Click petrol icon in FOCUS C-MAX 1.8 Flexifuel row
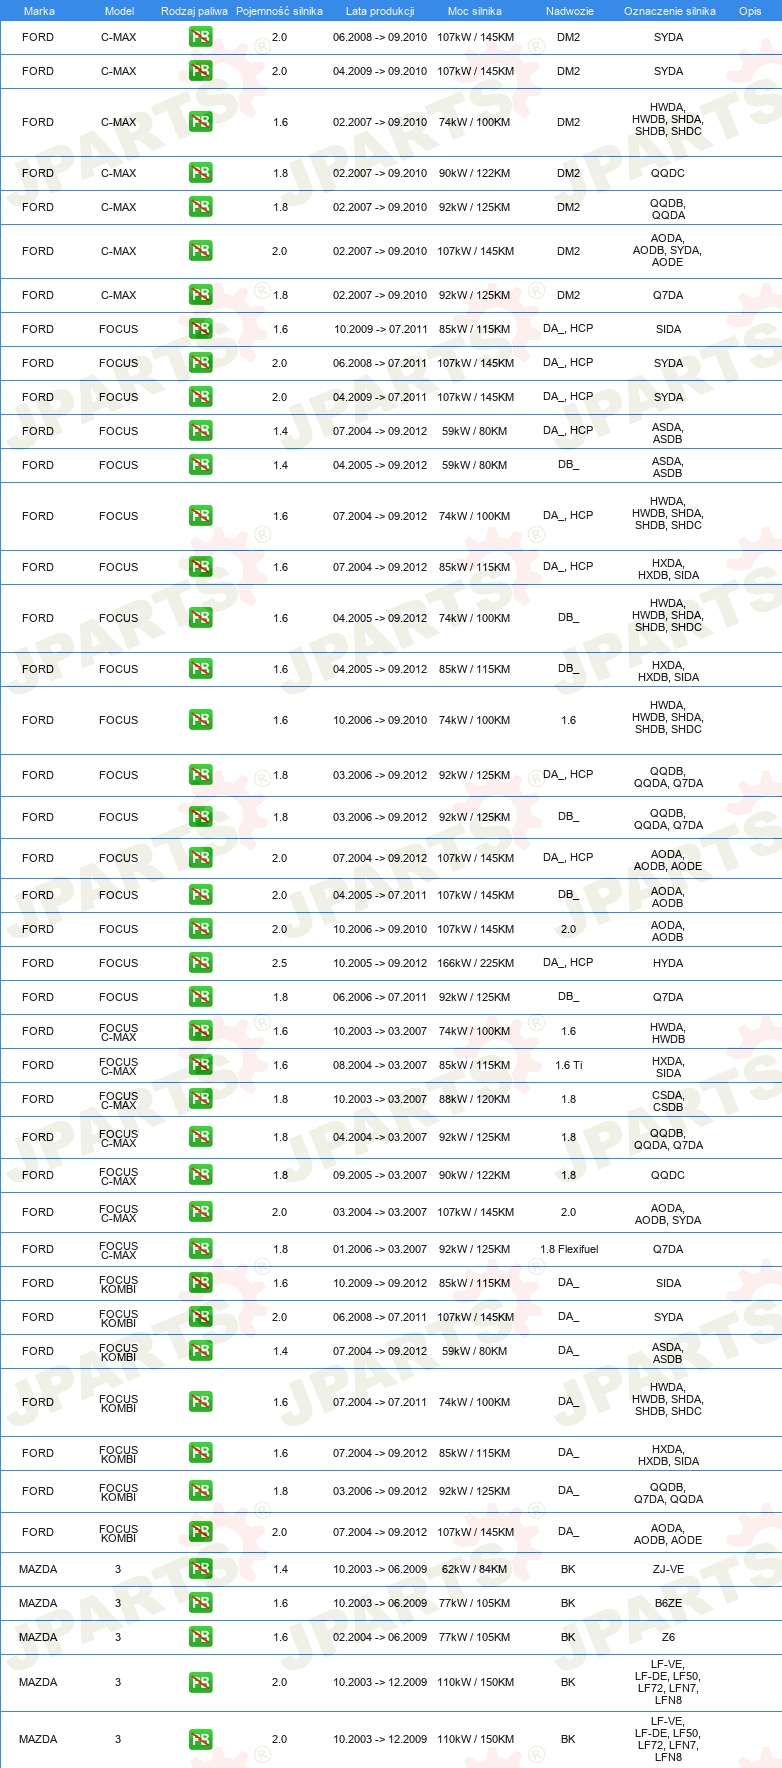 (x=201, y=1249)
